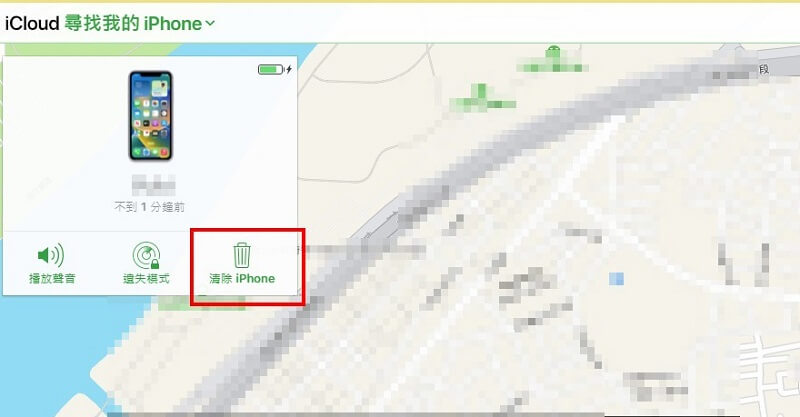The image size is (800, 417).
Task: Select the 清除 iPhone label
Action: [242, 279]
